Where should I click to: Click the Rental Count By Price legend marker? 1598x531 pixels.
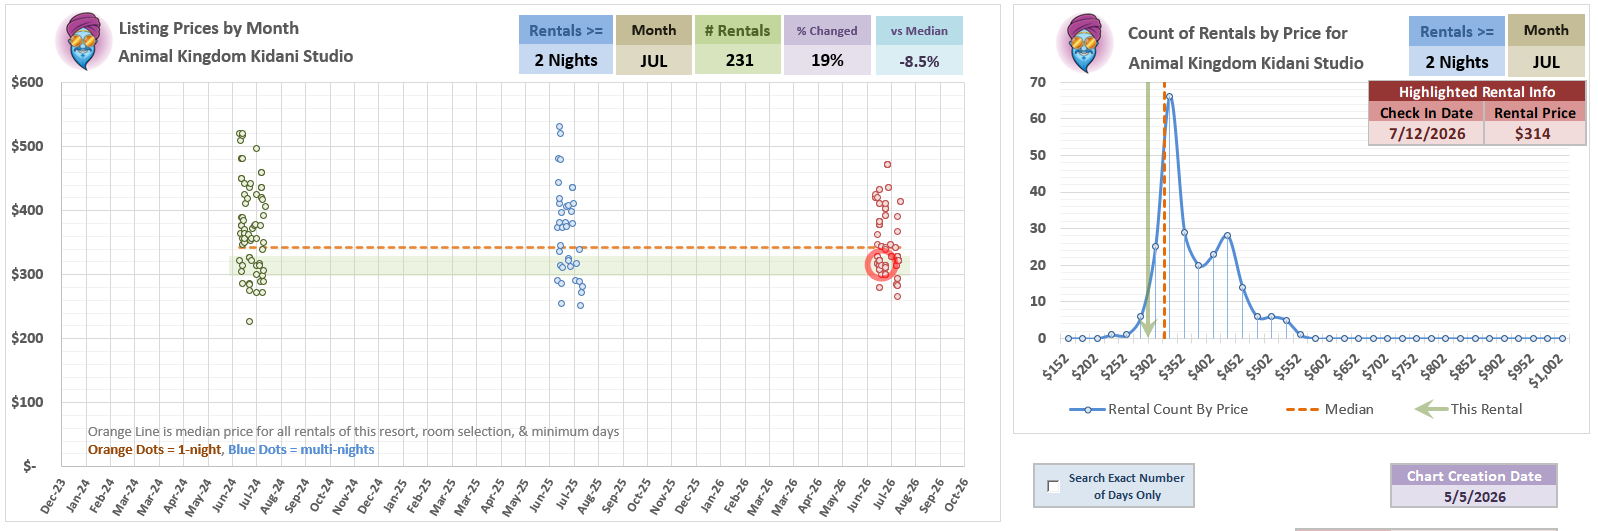point(1087,409)
